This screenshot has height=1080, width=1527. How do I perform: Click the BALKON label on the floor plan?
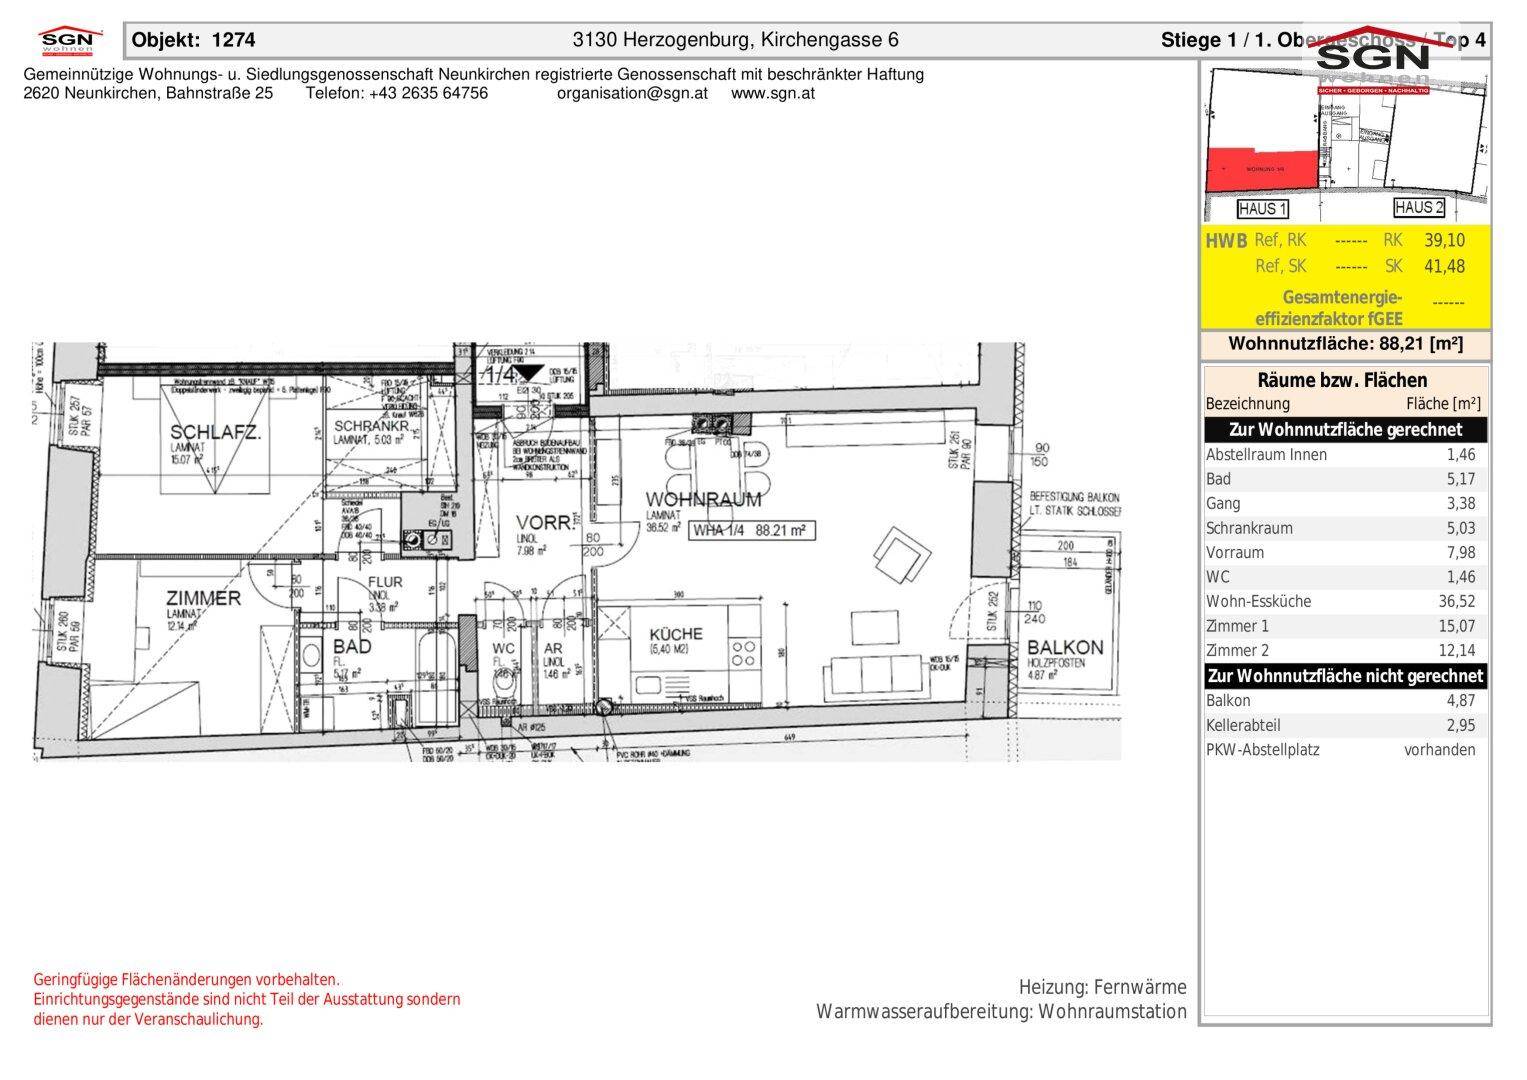[x=1065, y=647]
